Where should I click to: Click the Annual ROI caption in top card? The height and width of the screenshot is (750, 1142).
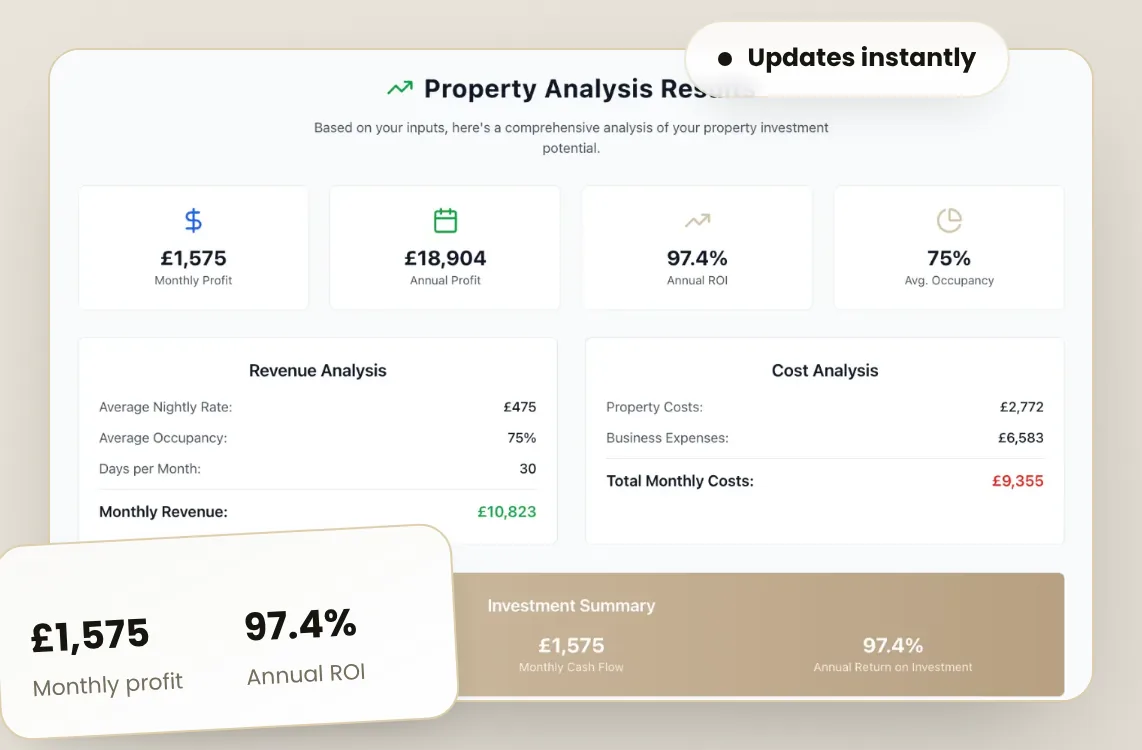(697, 280)
